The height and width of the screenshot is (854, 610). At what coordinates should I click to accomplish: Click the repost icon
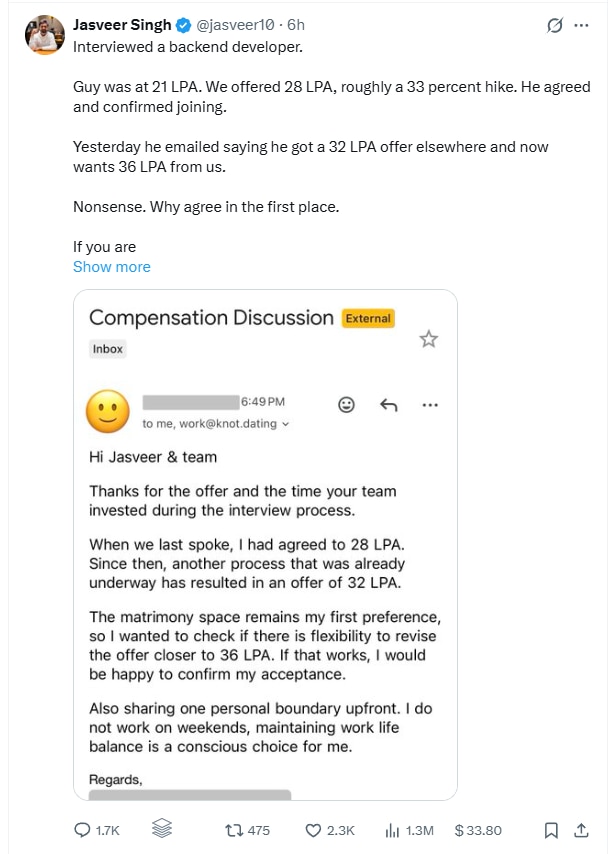(231, 830)
